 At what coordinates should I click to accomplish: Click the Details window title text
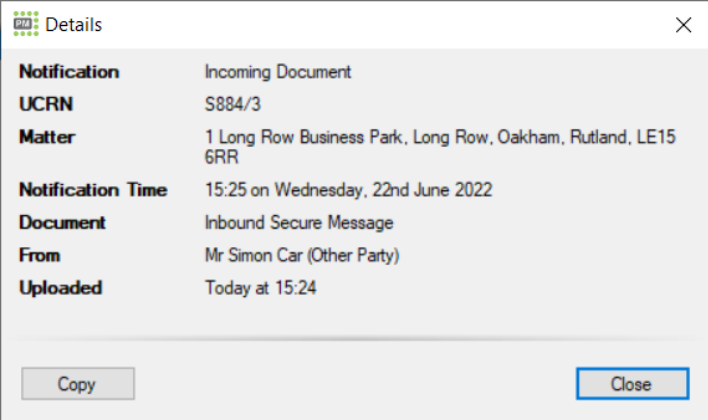(x=74, y=25)
